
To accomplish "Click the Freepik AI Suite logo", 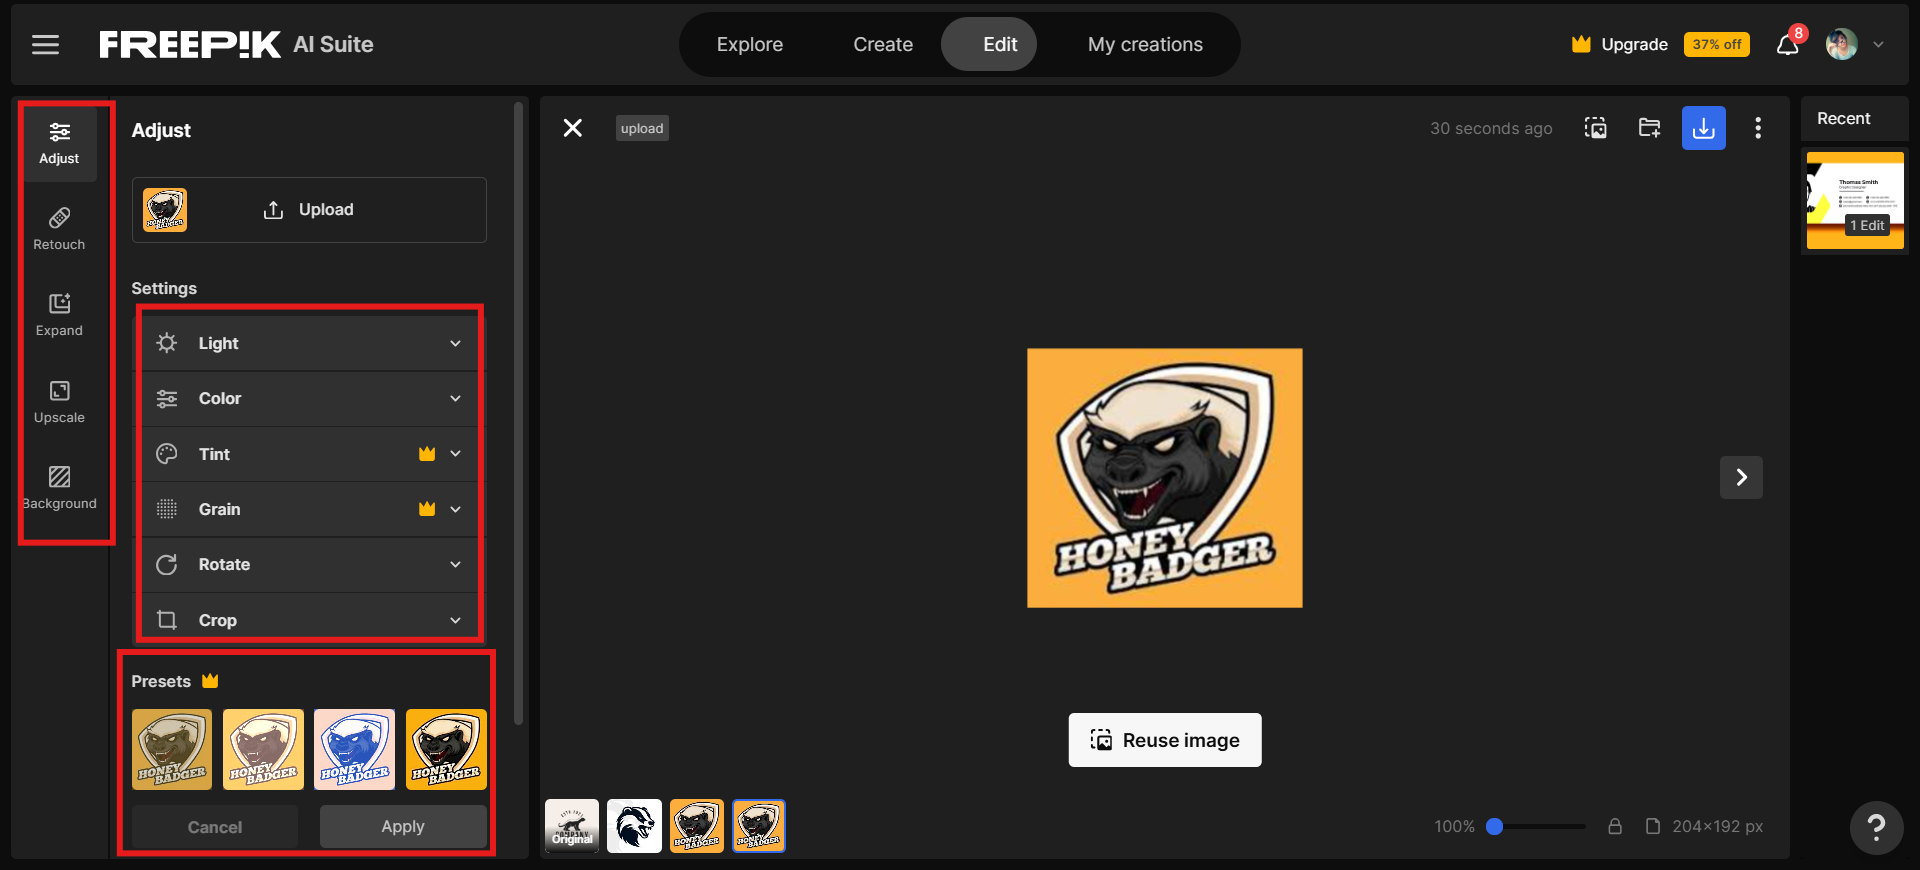I will [236, 44].
